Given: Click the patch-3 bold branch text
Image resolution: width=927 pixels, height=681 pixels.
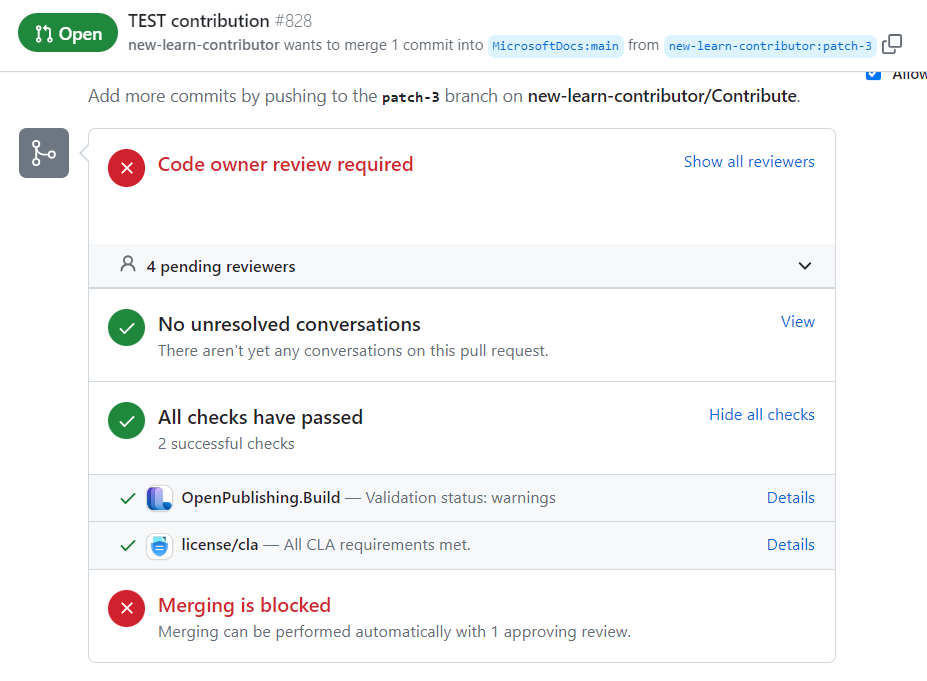Looking at the screenshot, I should [x=410, y=97].
